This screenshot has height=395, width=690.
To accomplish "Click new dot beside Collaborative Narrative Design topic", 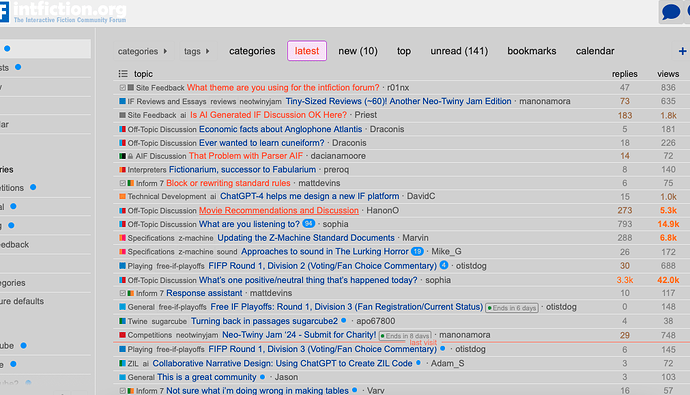I will coord(418,363).
